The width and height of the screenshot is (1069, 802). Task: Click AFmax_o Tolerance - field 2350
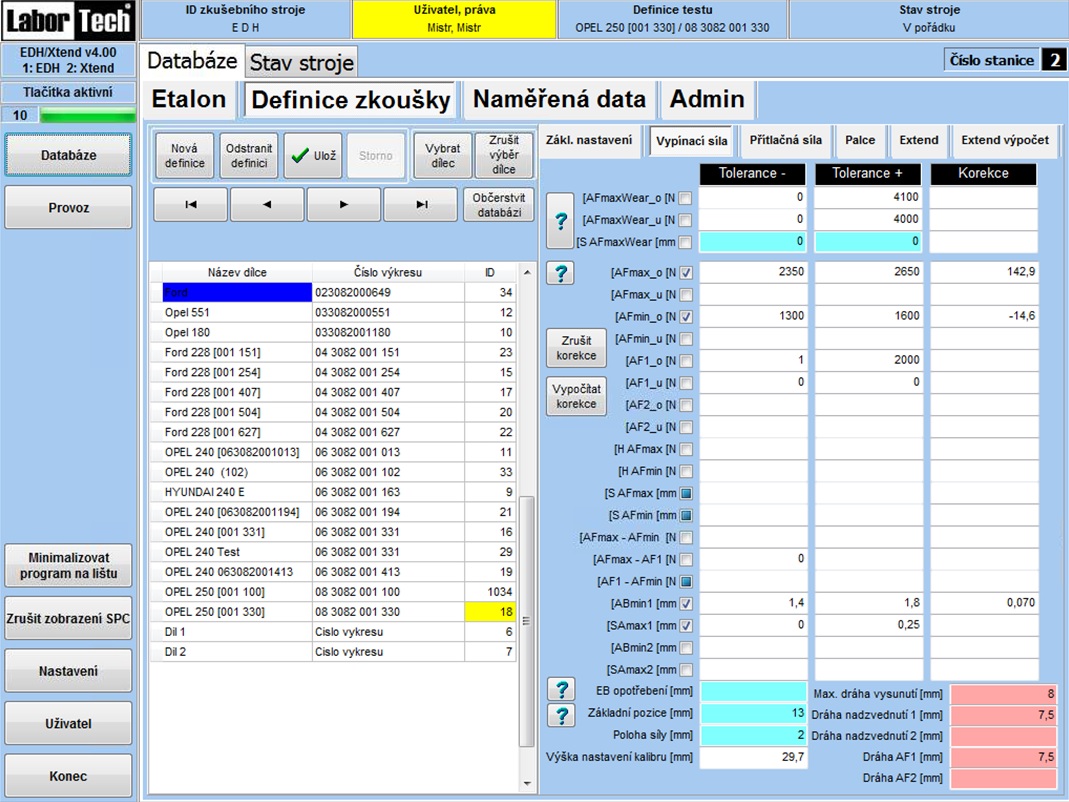pyautogui.click(x=753, y=272)
